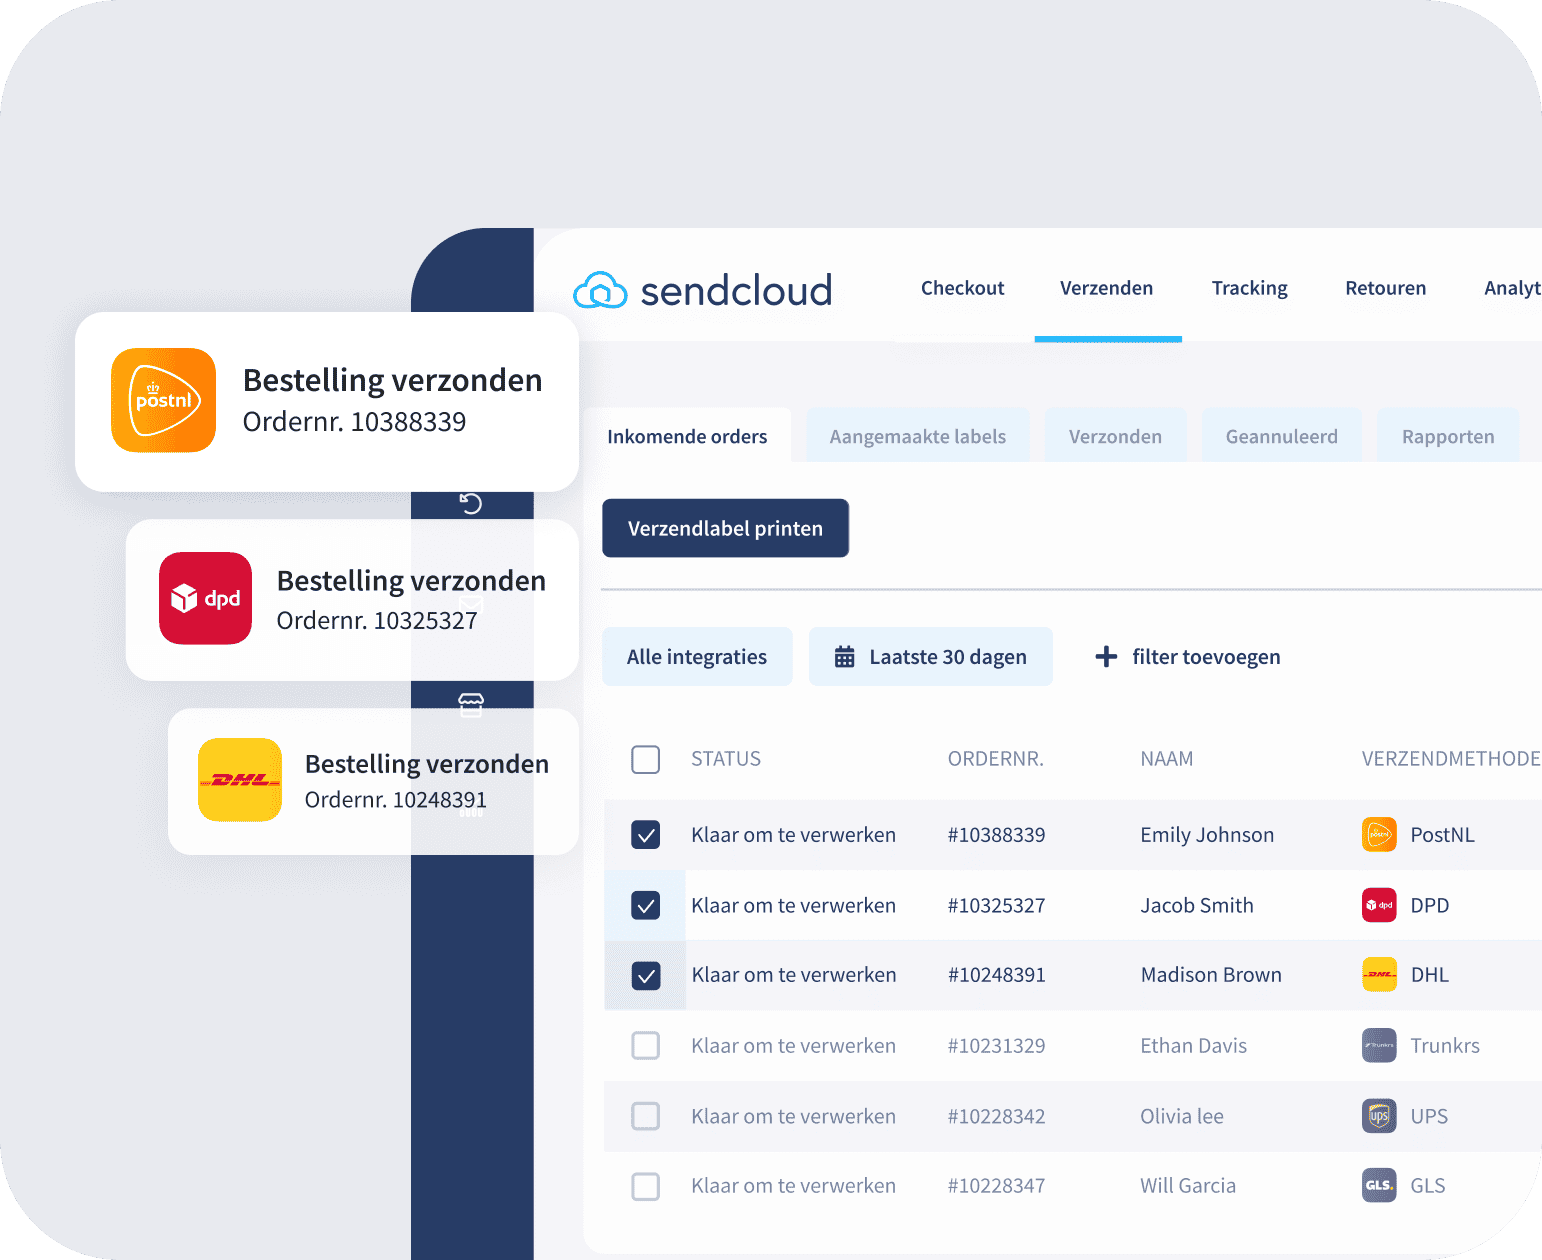Uncheck the order #10248391 checkbox
This screenshot has height=1260, width=1542.
(x=646, y=975)
